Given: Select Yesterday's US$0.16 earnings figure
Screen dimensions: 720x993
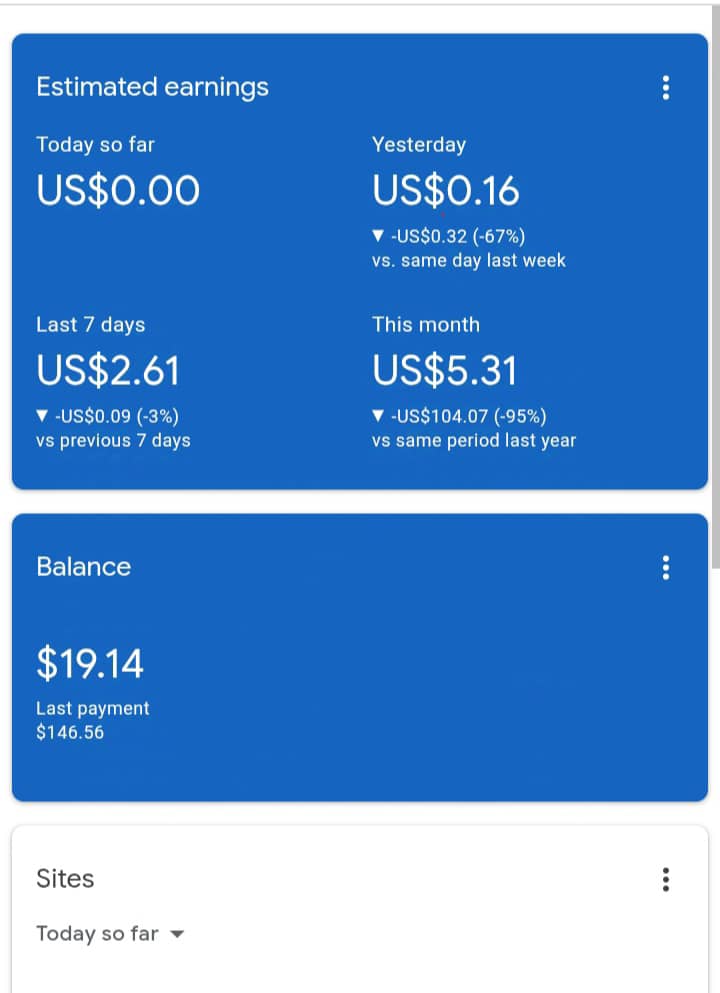Looking at the screenshot, I should pyautogui.click(x=446, y=190).
